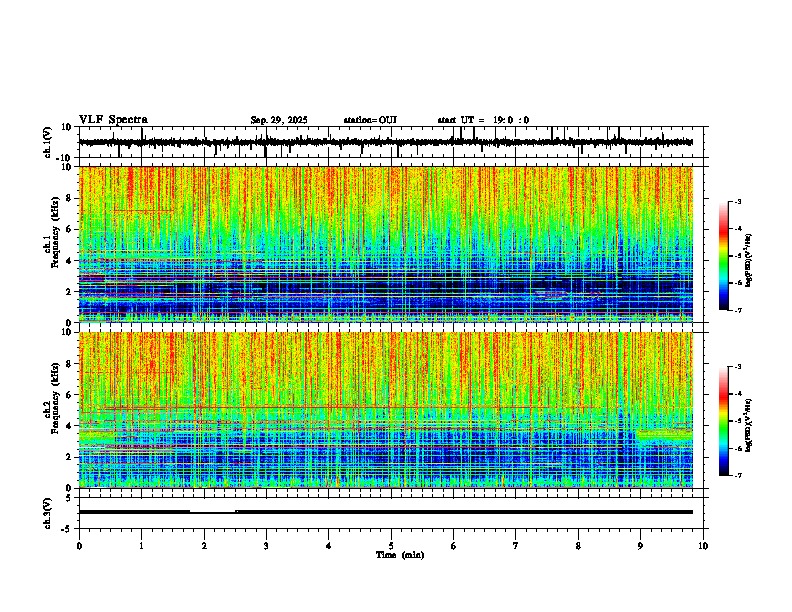Viewport: 792px width, 612px height.
Task: Click the '-3' label on ch.1 colorbar
Action: coord(737,201)
